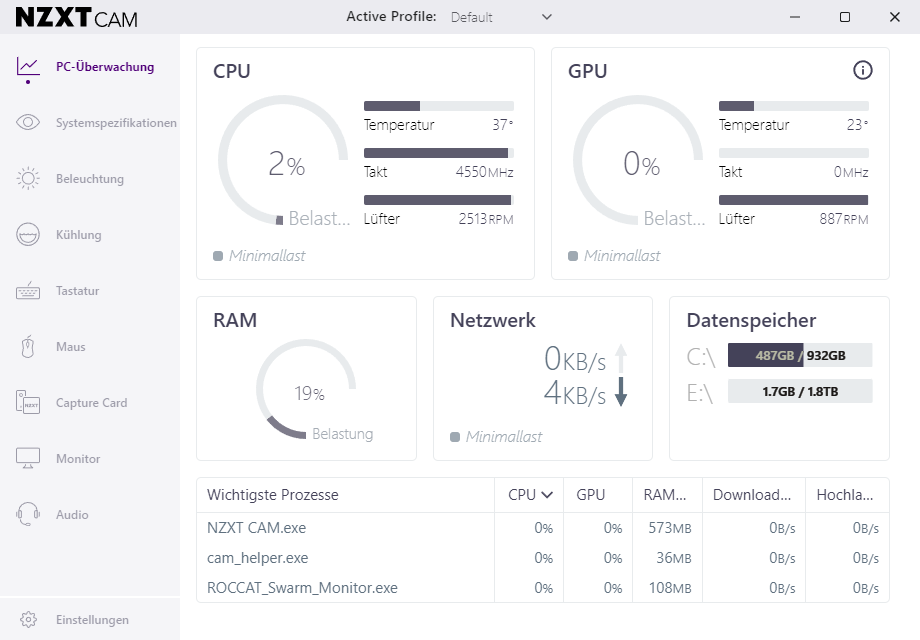Open the Monitor sidebar section
This screenshot has width=920, height=640.
point(78,459)
